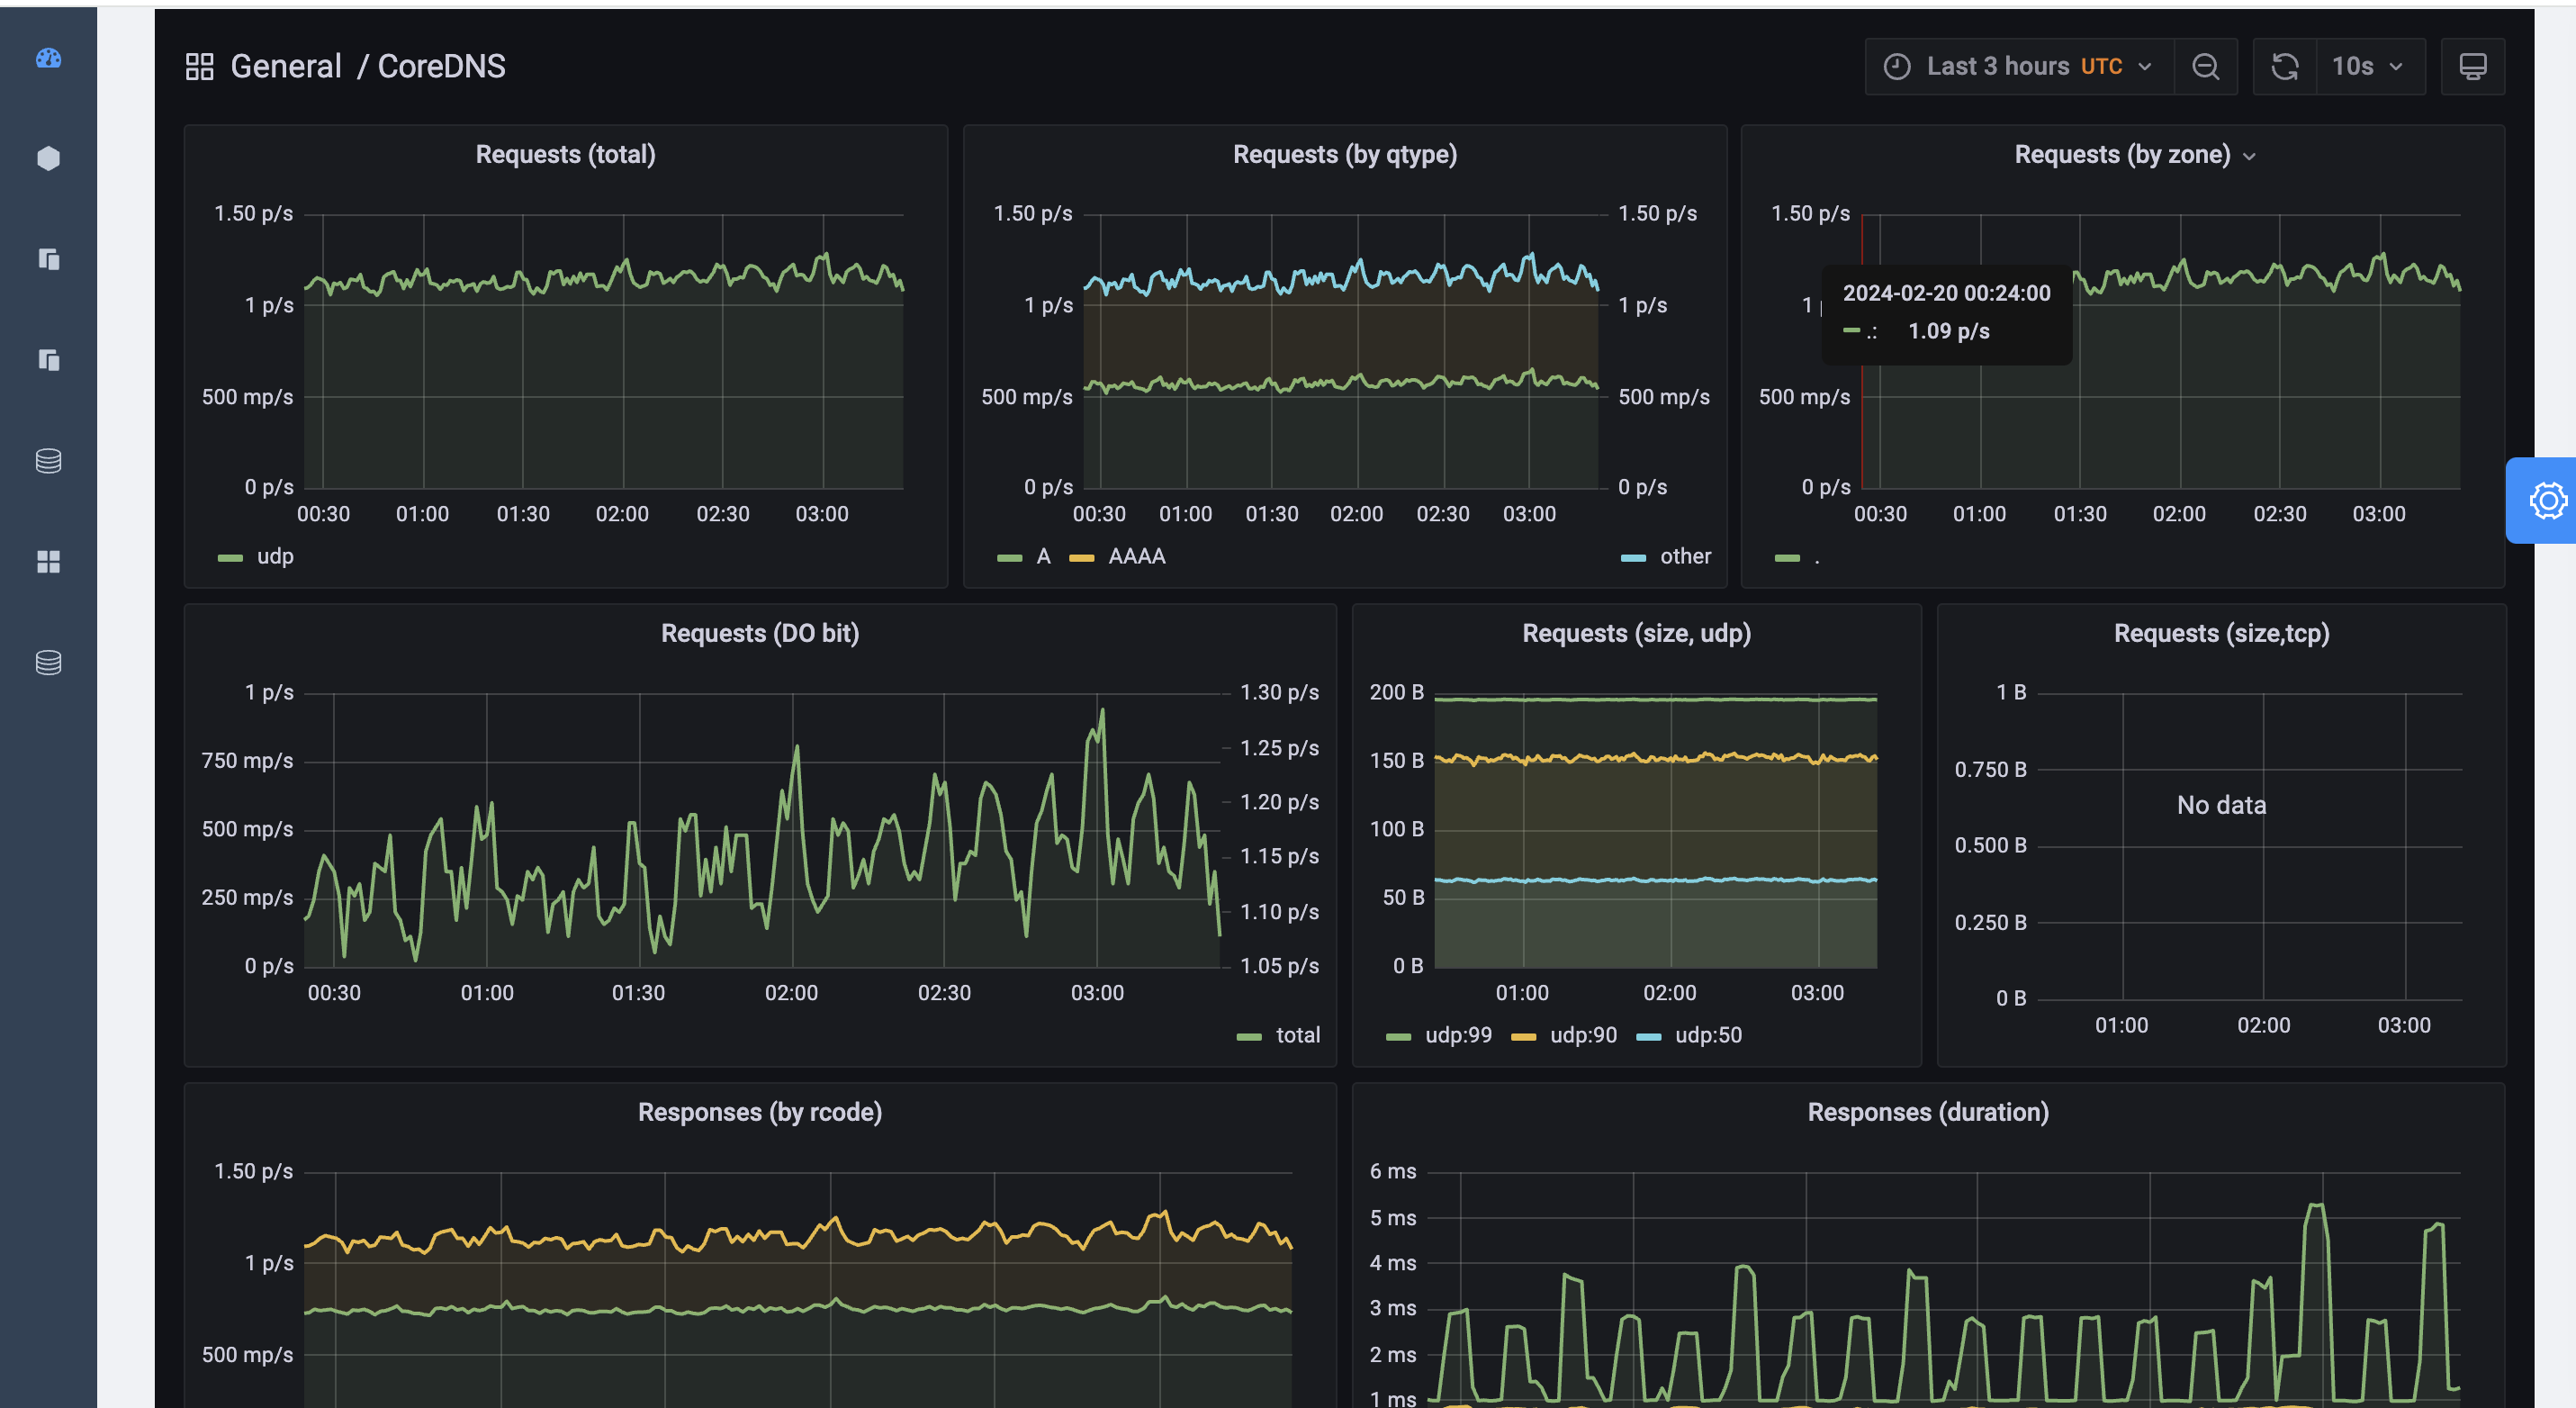Click the four-squares grid icon in sidebar
The image size is (2576, 1408).
coord(48,562)
